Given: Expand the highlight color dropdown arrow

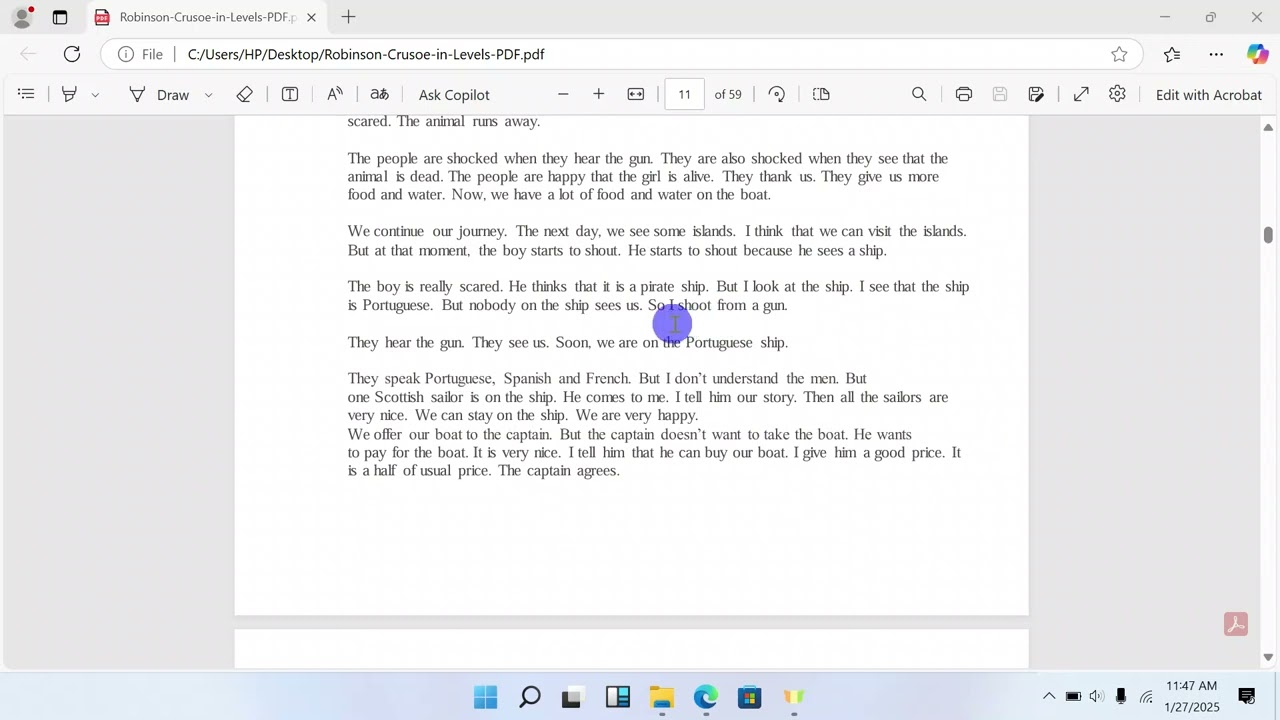Looking at the screenshot, I should coord(95,95).
